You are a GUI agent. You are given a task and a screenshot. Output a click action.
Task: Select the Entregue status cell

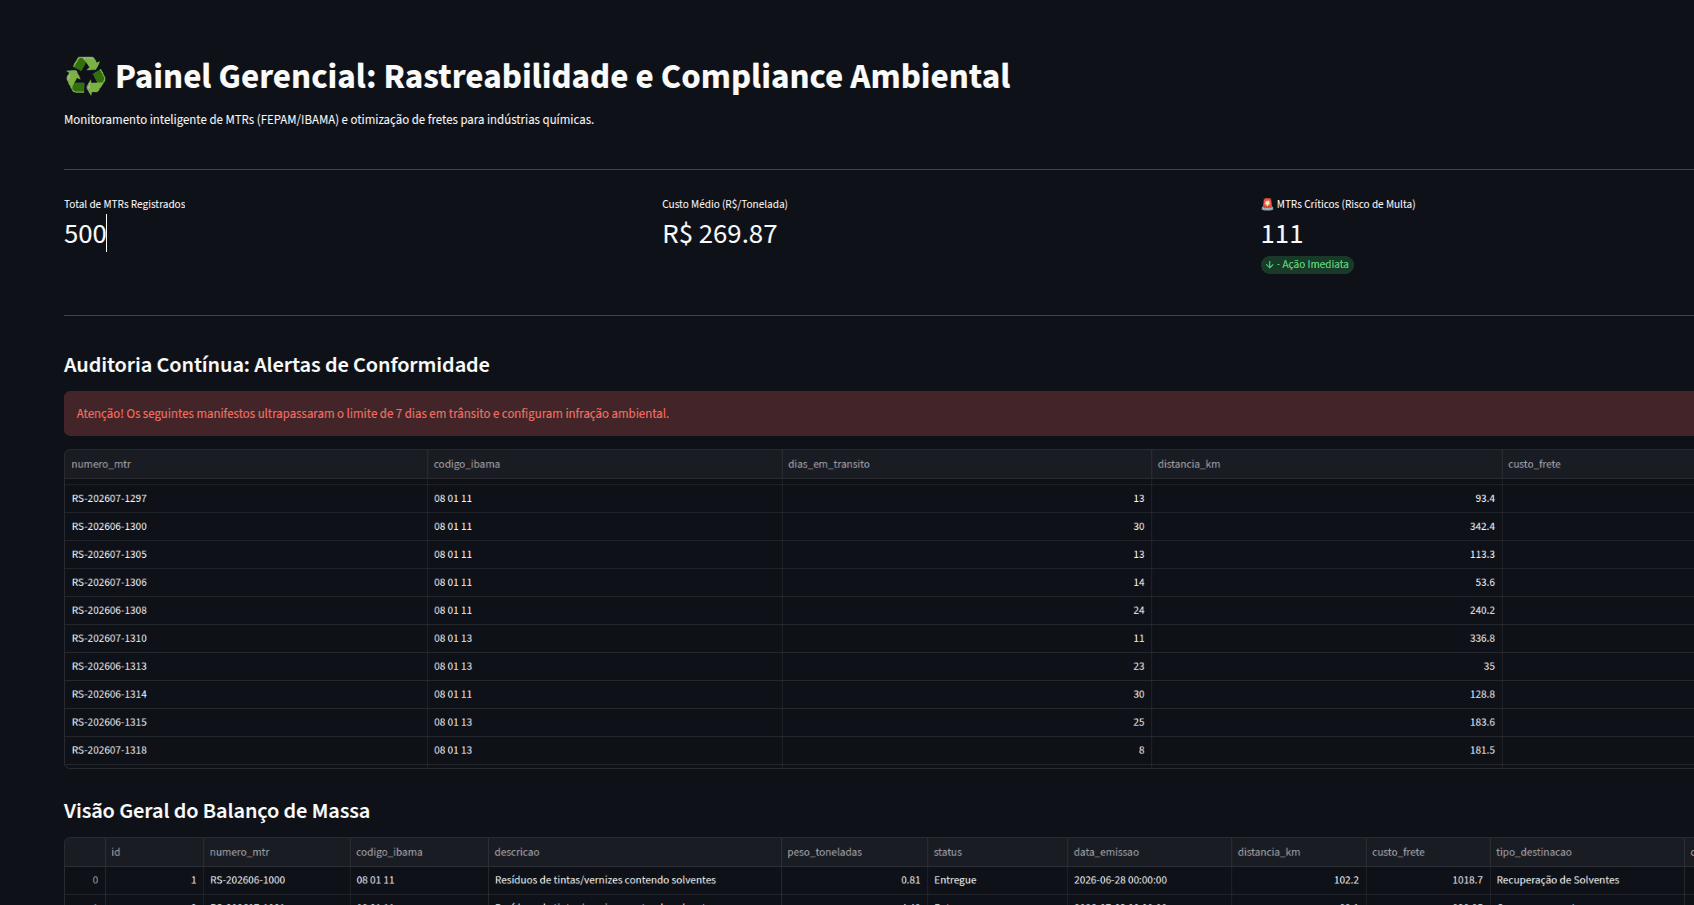[x=997, y=880]
